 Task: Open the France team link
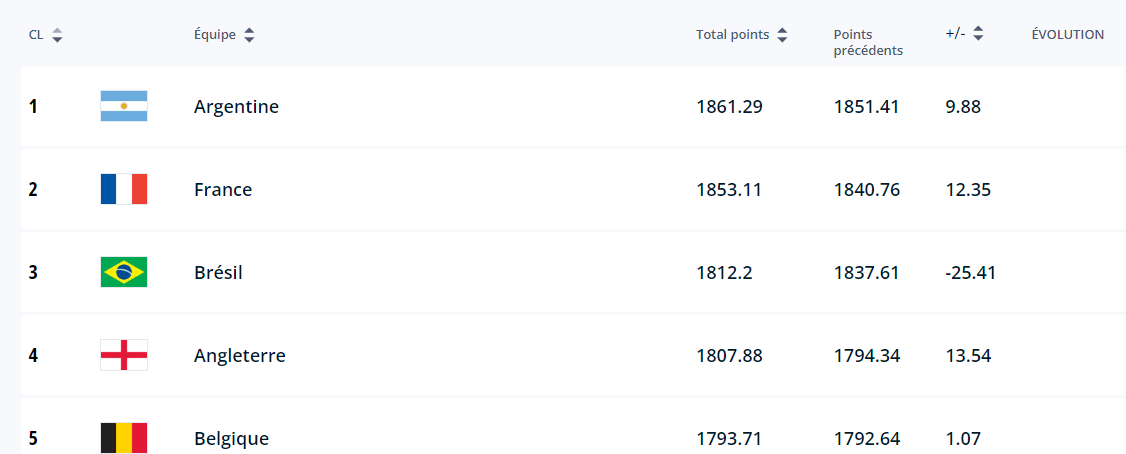[x=223, y=190]
